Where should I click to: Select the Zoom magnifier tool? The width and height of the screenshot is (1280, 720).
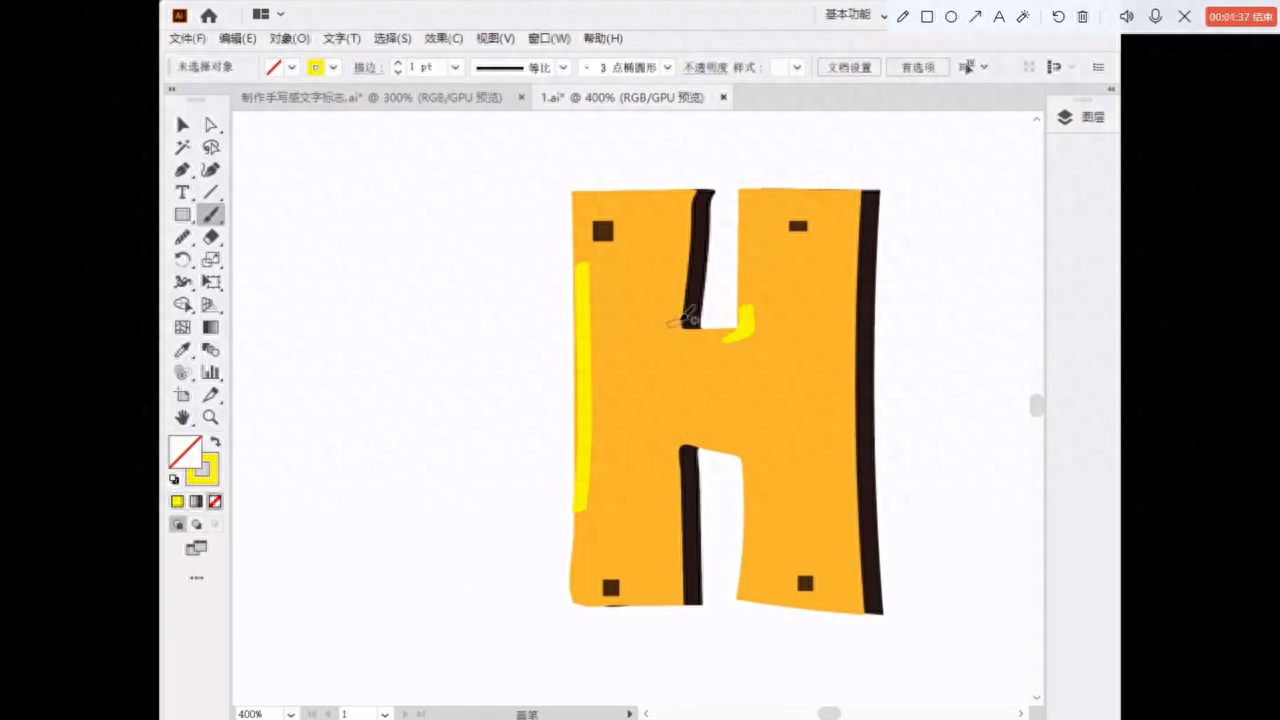point(211,417)
